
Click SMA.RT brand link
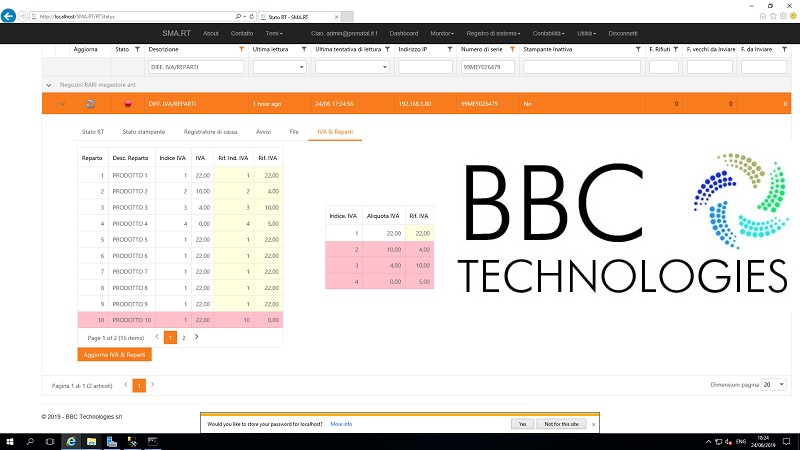(x=177, y=33)
